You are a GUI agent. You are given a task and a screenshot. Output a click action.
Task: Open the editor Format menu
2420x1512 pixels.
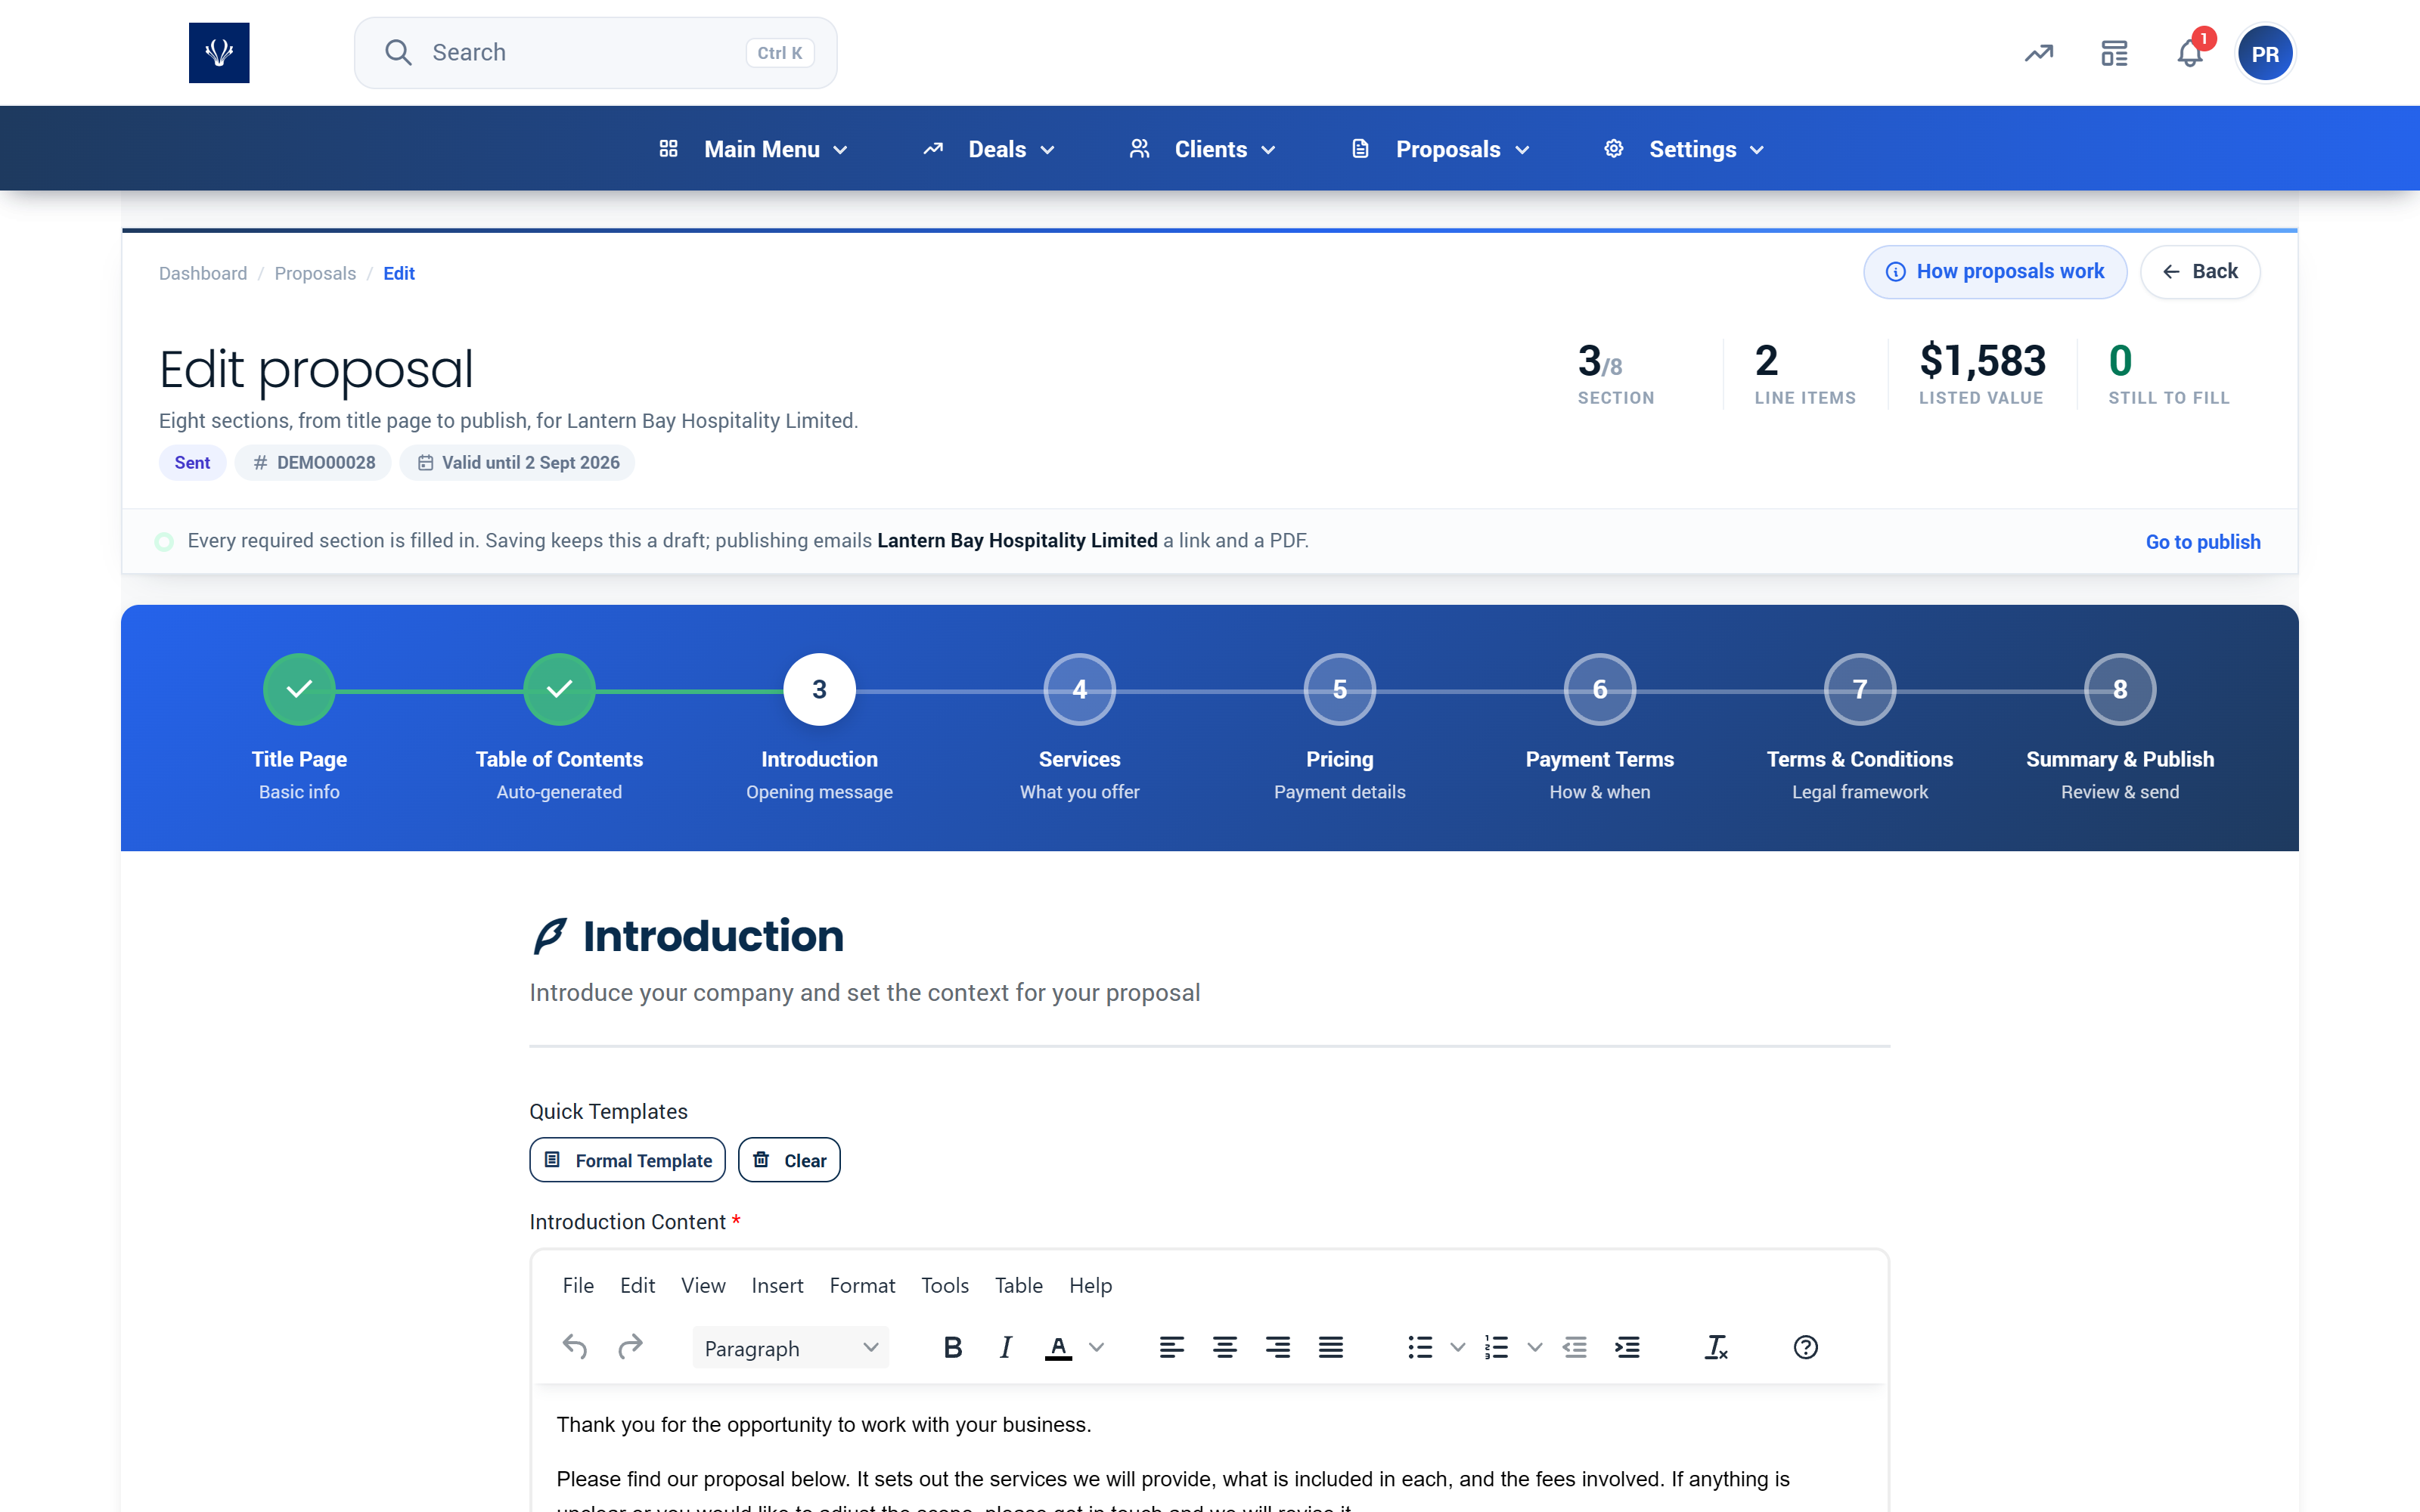click(x=862, y=1285)
